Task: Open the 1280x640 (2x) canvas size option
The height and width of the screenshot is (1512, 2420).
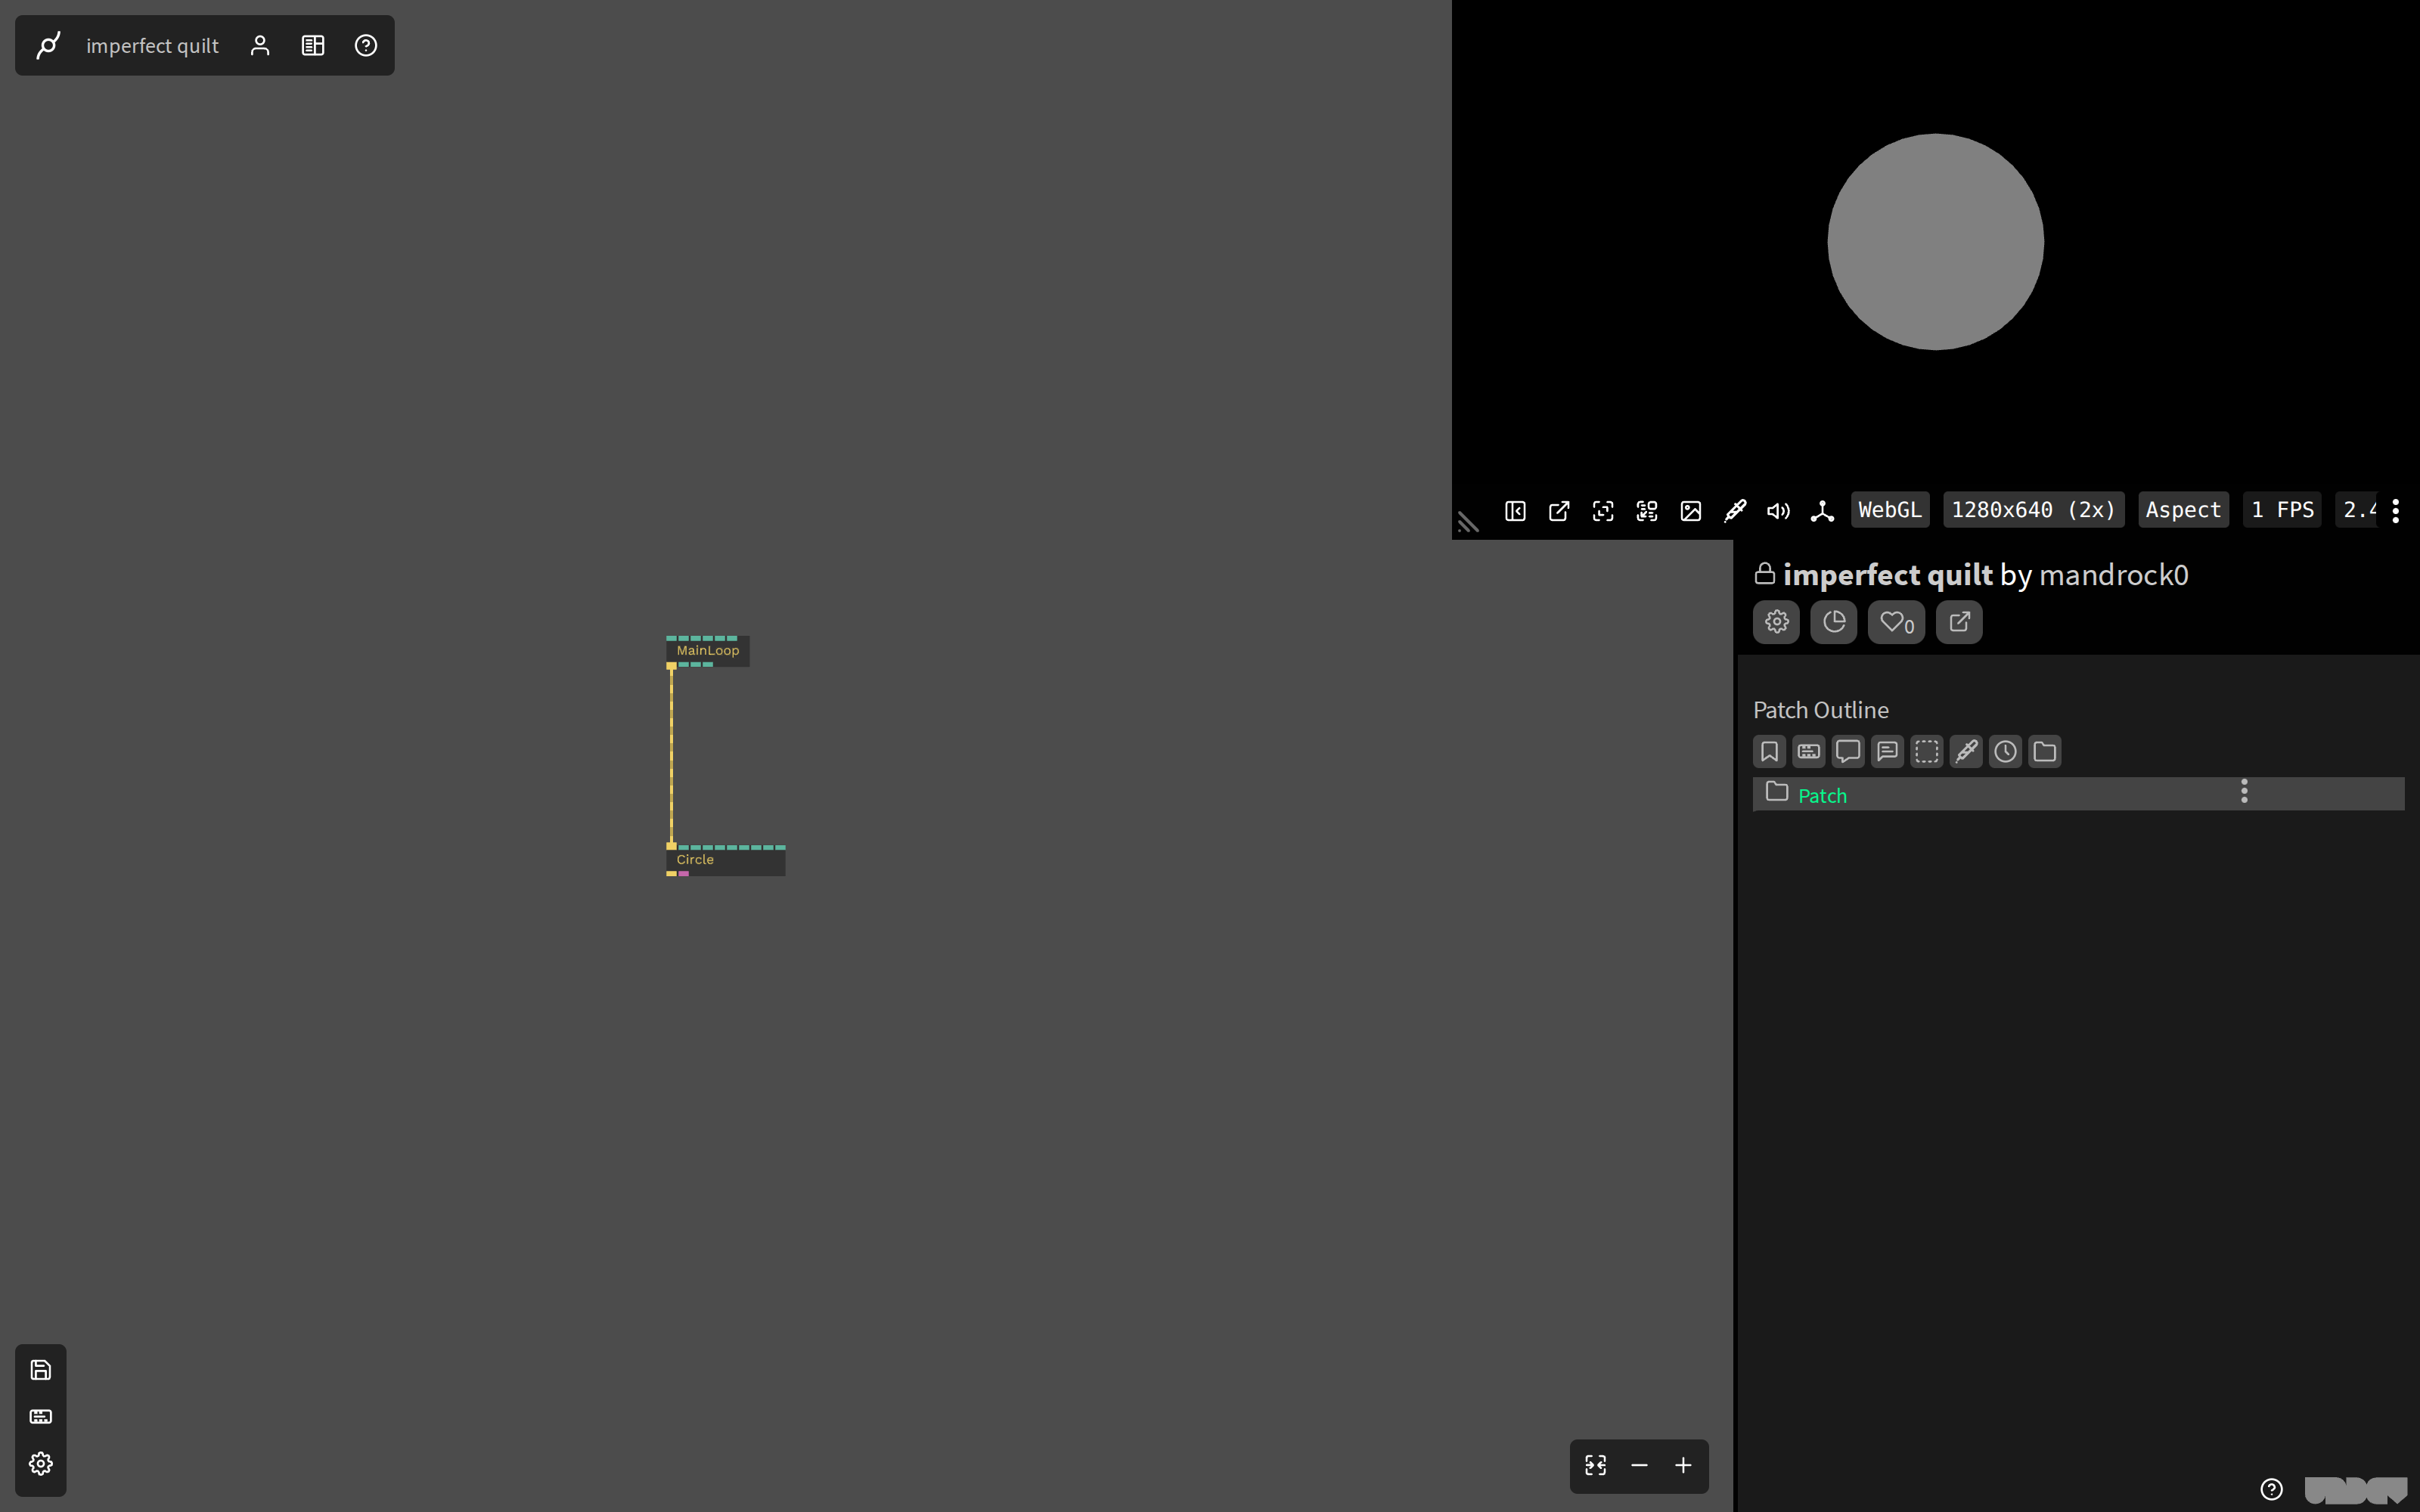Action: 2033,510
